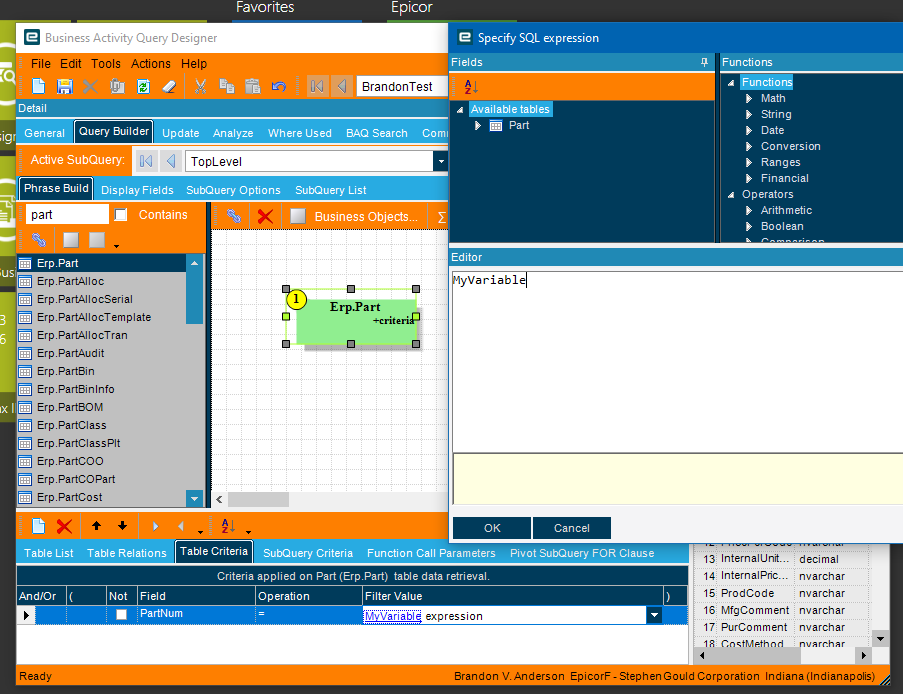Open the SubQuery Criteria tab

(x=308, y=553)
